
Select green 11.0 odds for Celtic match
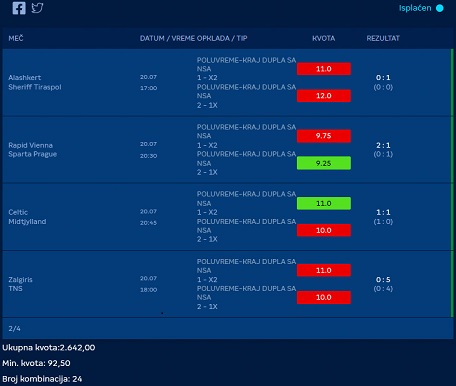tap(324, 203)
